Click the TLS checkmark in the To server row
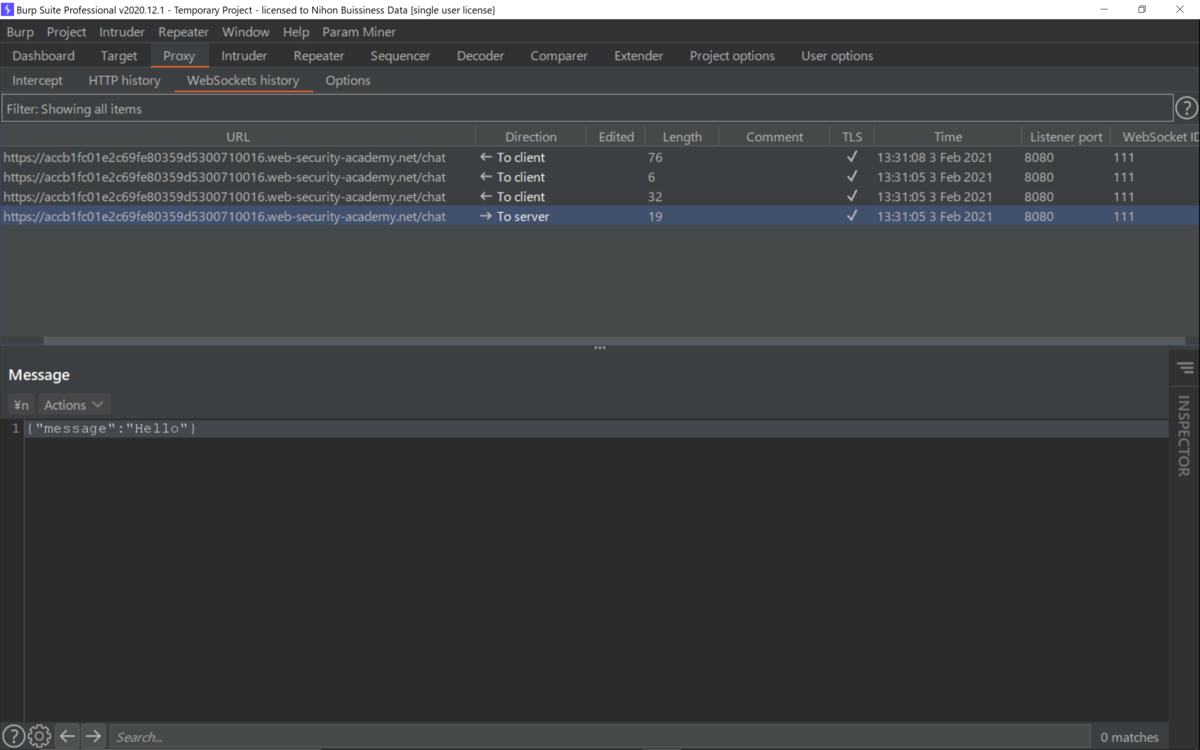 pos(852,216)
